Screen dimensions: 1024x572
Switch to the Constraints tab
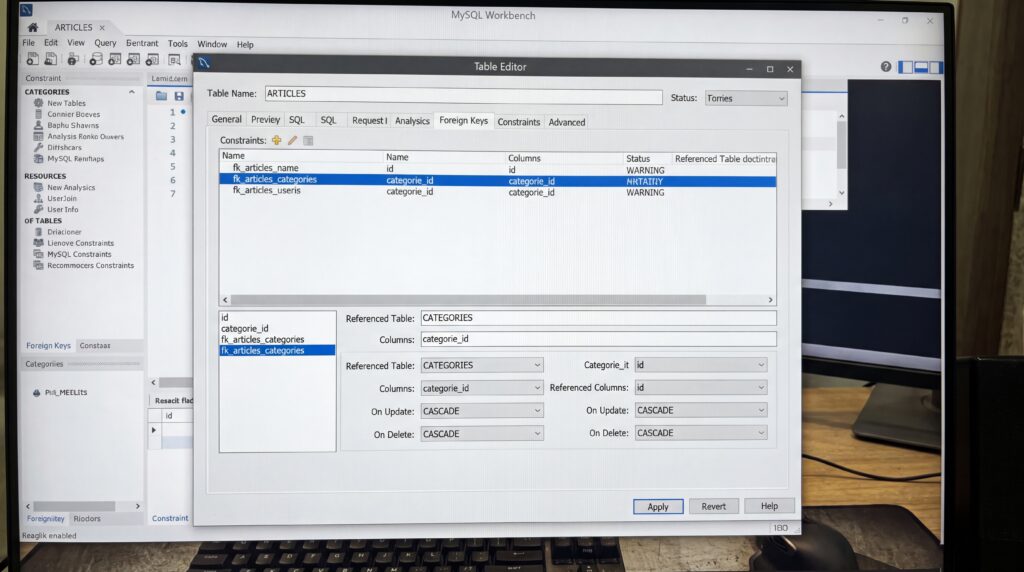pos(519,121)
